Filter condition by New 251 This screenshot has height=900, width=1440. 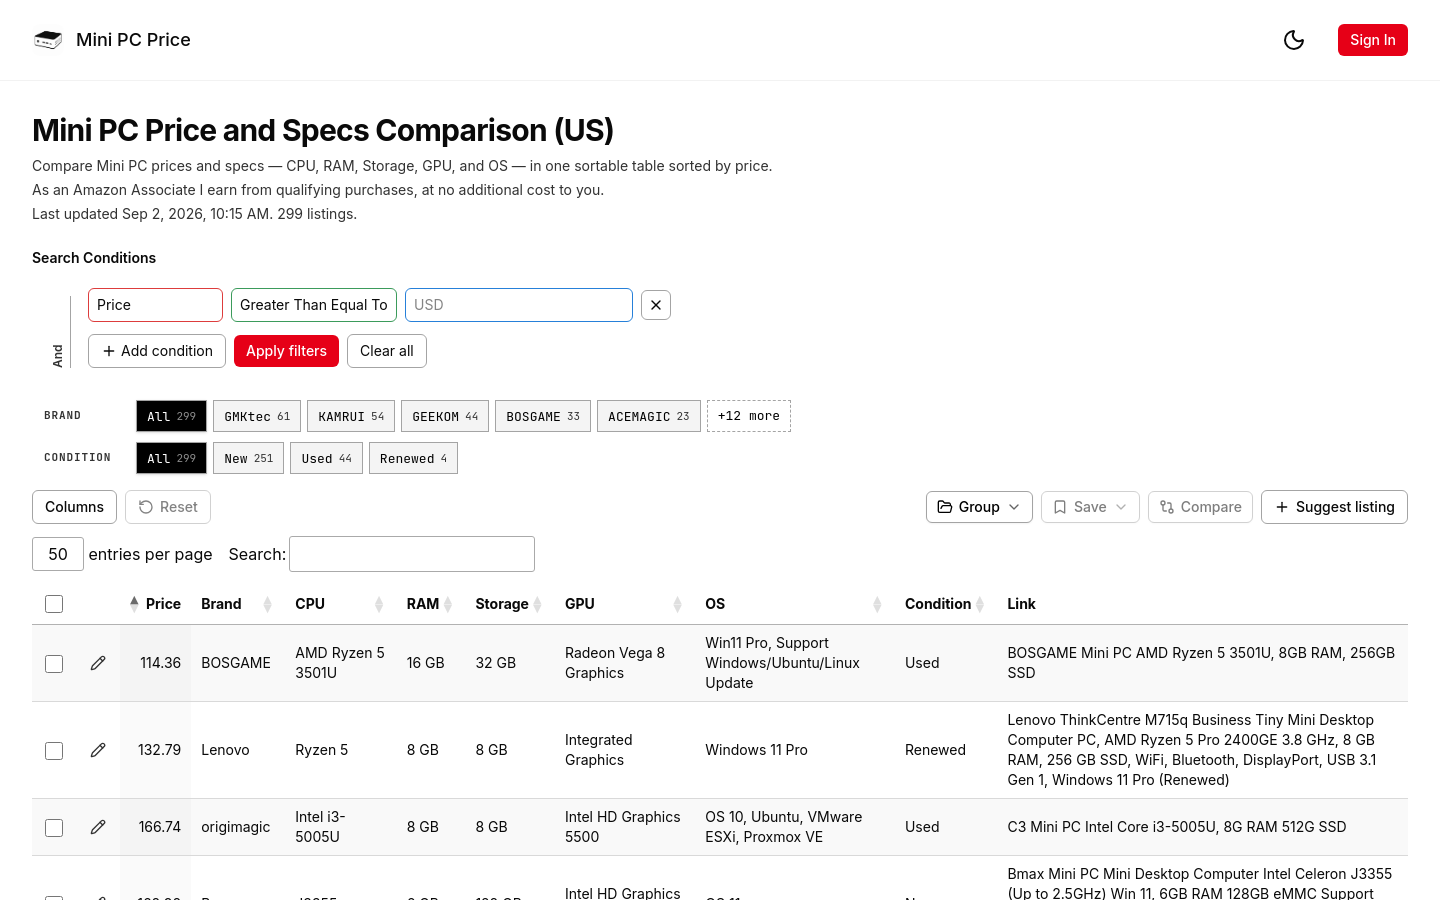(248, 458)
